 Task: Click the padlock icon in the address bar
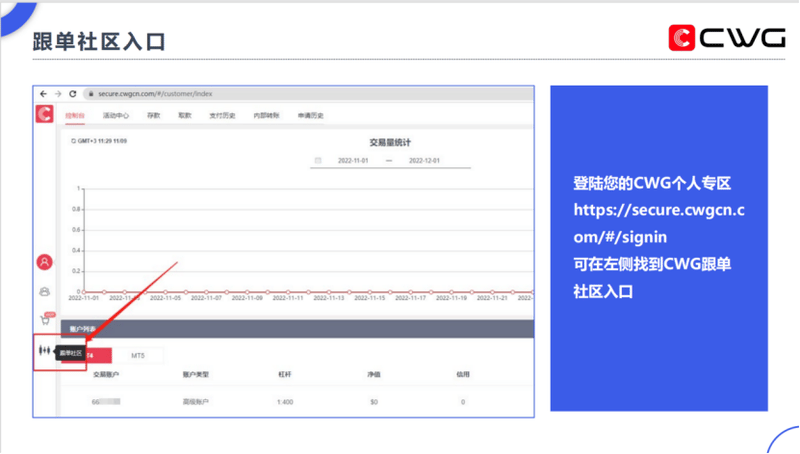point(91,94)
